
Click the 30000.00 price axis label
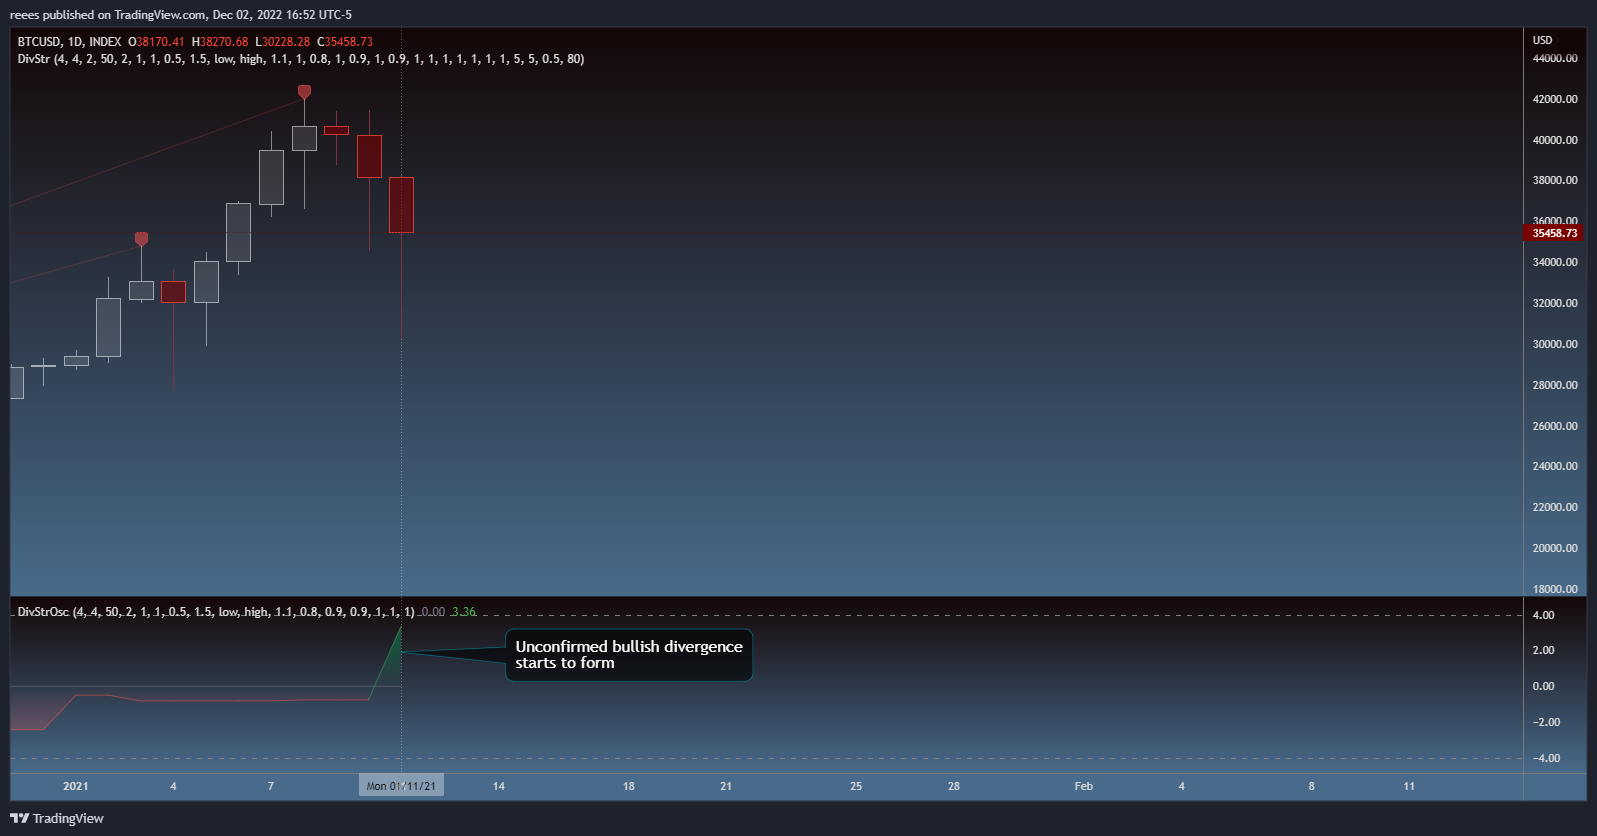coord(1555,344)
